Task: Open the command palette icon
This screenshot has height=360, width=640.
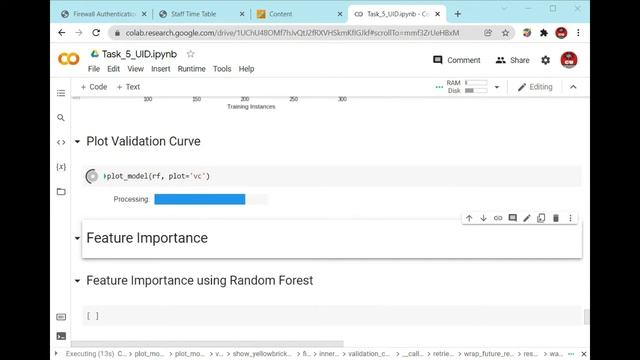Action: 61,317
